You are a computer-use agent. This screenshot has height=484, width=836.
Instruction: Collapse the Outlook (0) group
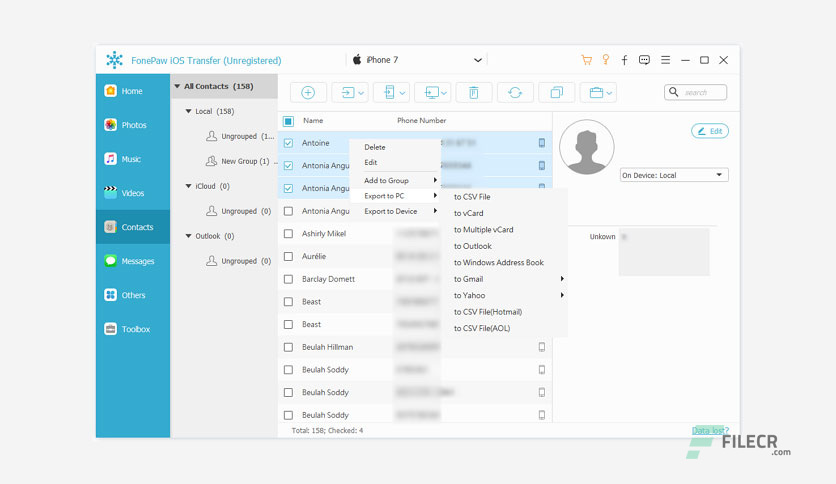pyautogui.click(x=188, y=236)
